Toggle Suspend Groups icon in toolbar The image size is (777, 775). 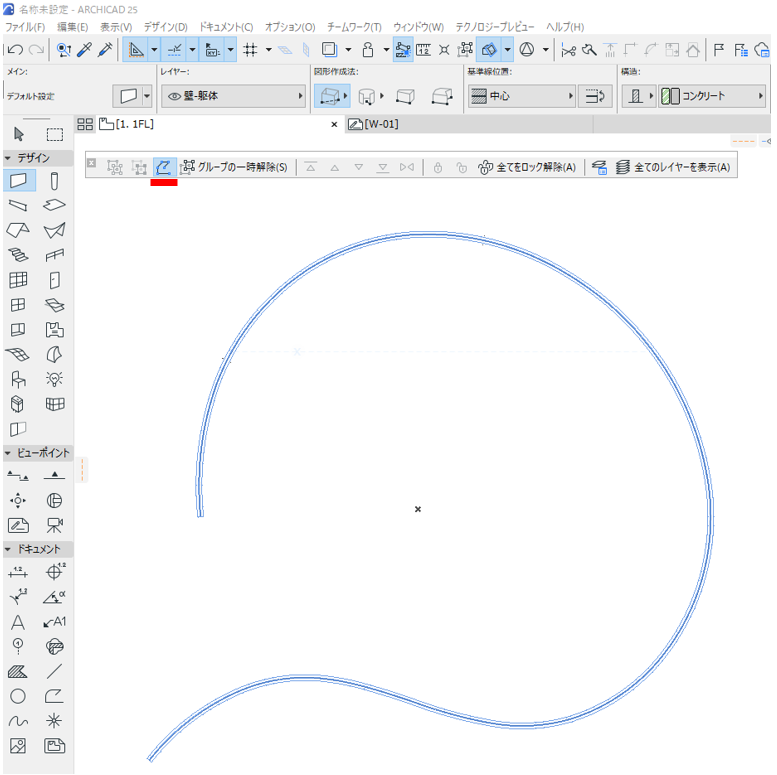tap(465, 50)
